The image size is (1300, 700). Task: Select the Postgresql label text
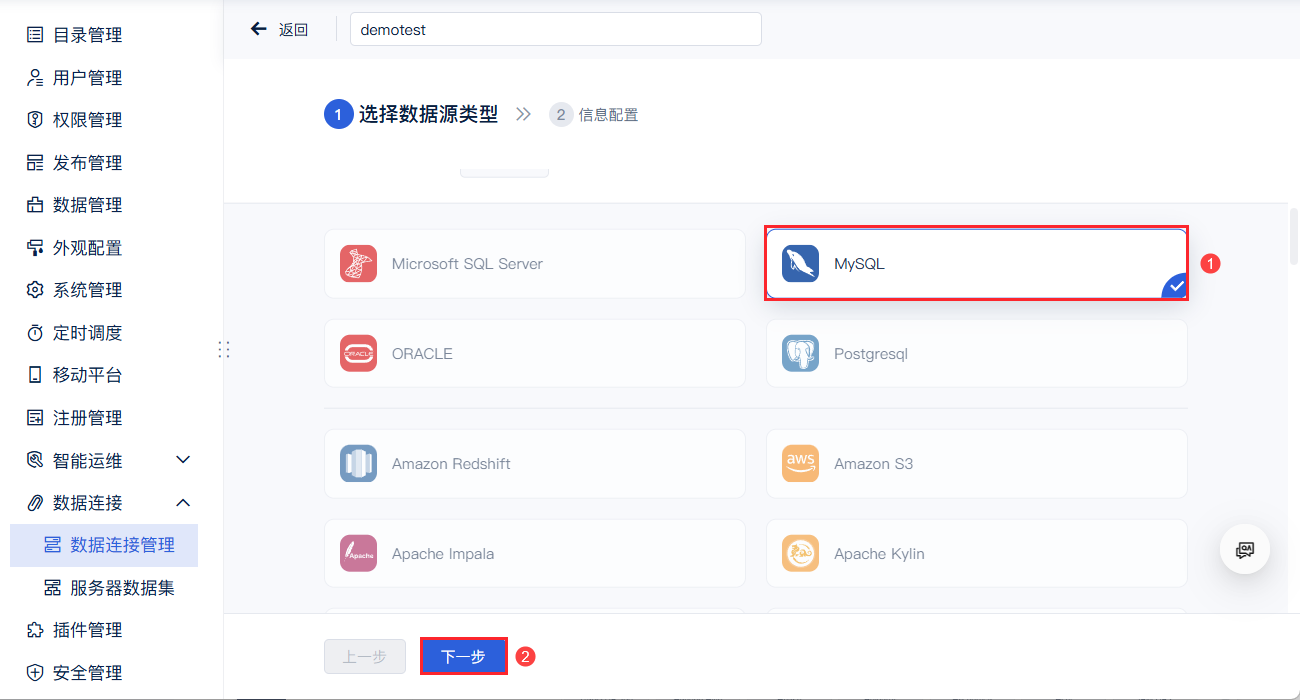tap(871, 354)
